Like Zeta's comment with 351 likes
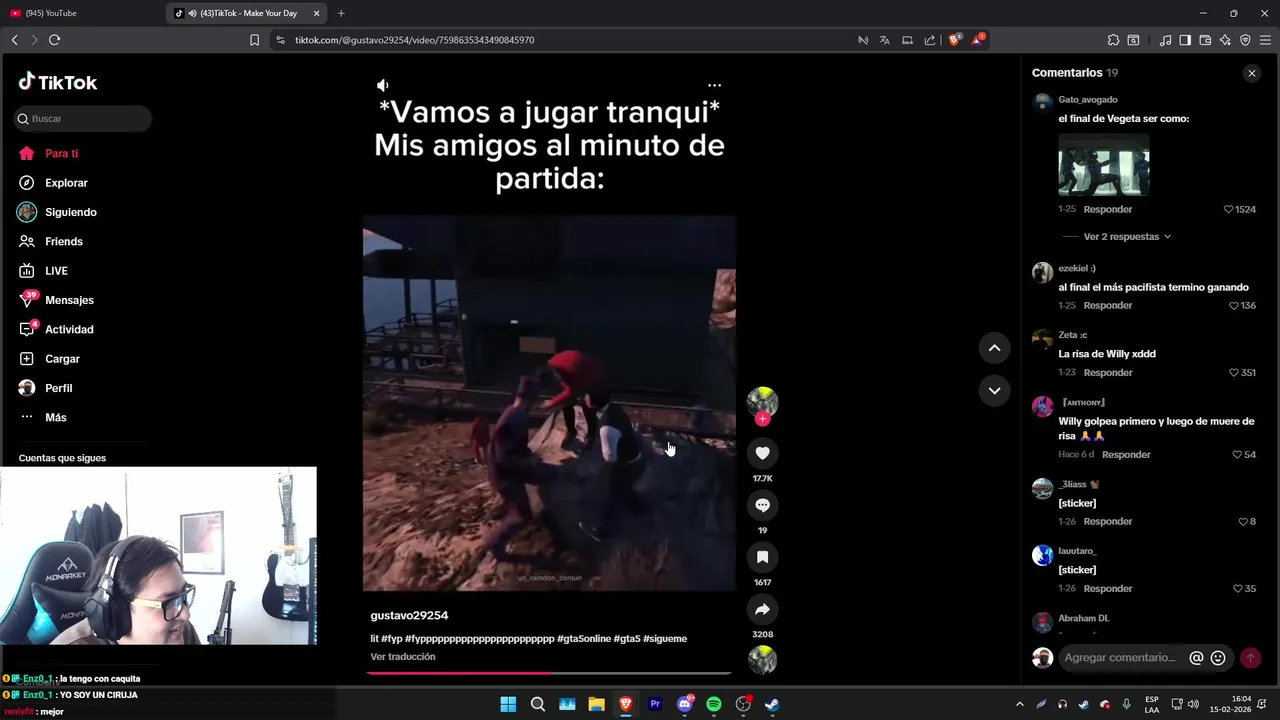This screenshot has width=1280, height=720. [x=1243, y=372]
